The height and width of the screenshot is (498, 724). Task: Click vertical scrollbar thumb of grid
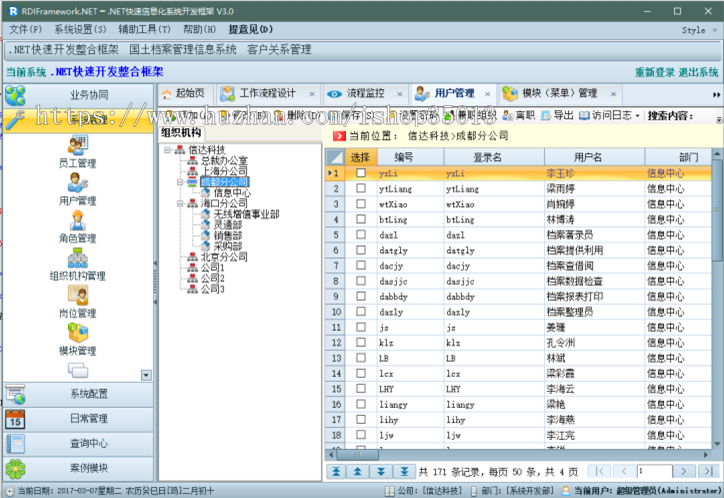click(x=717, y=210)
